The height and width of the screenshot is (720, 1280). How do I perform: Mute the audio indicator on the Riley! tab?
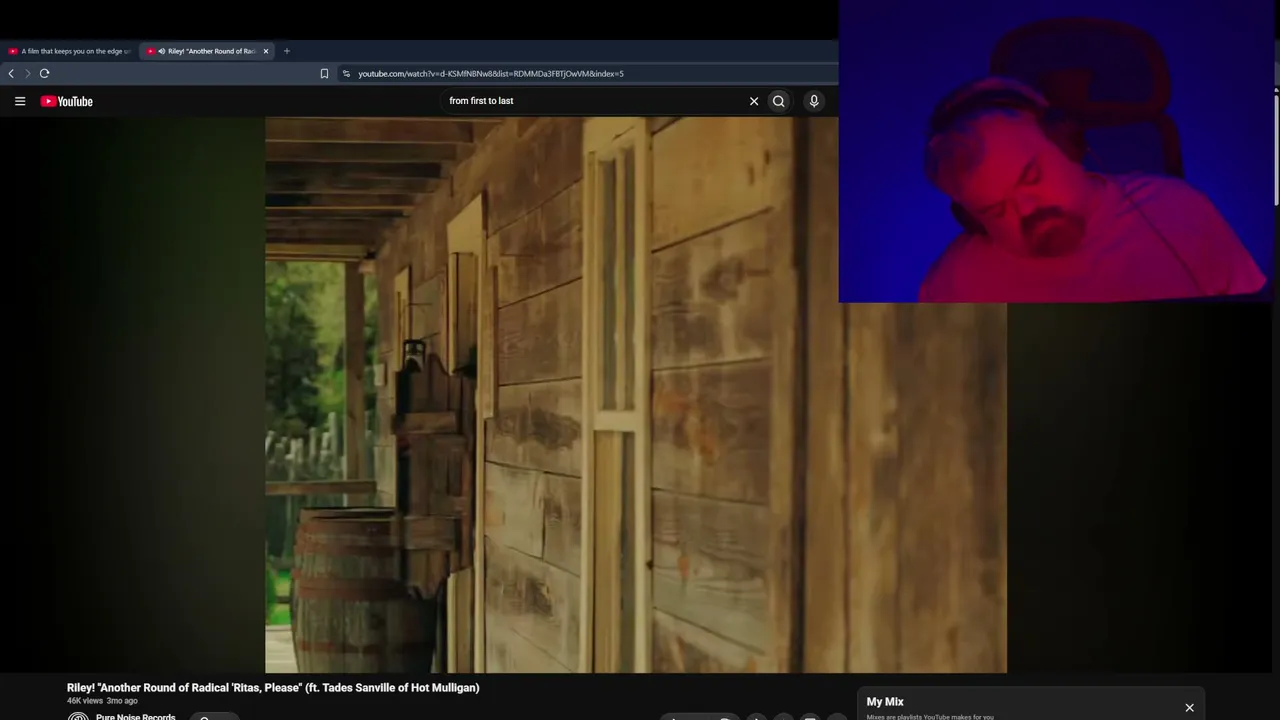click(162, 51)
